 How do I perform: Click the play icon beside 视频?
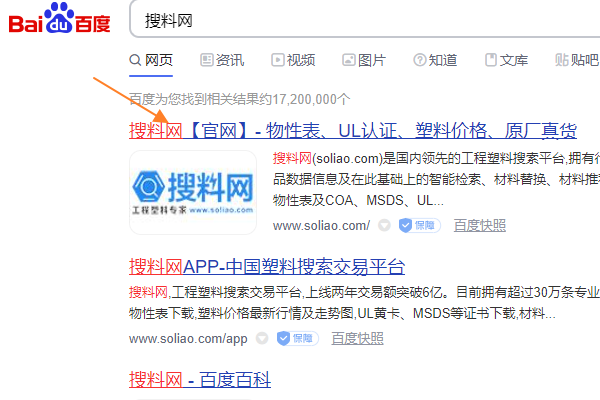click(278, 60)
